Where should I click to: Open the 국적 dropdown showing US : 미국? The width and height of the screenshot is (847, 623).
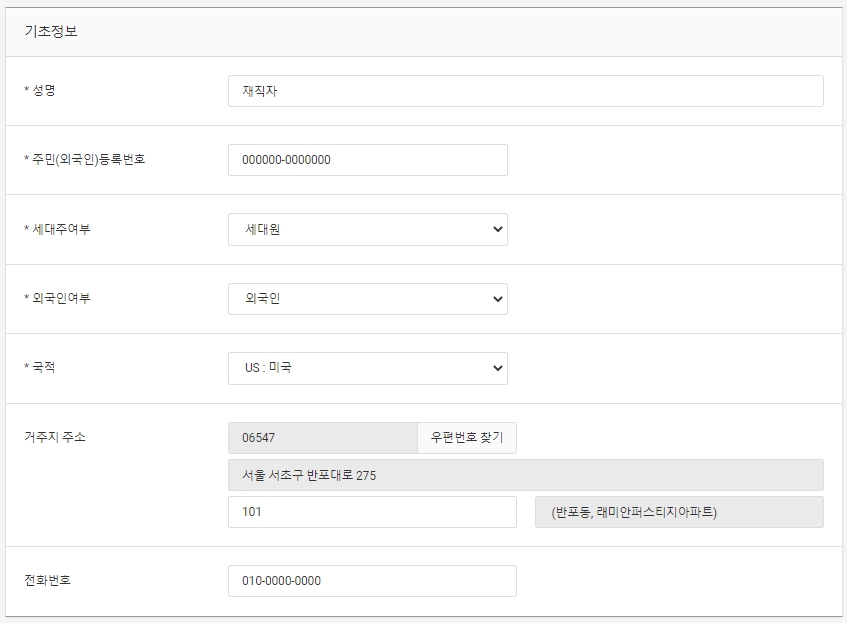tap(368, 369)
